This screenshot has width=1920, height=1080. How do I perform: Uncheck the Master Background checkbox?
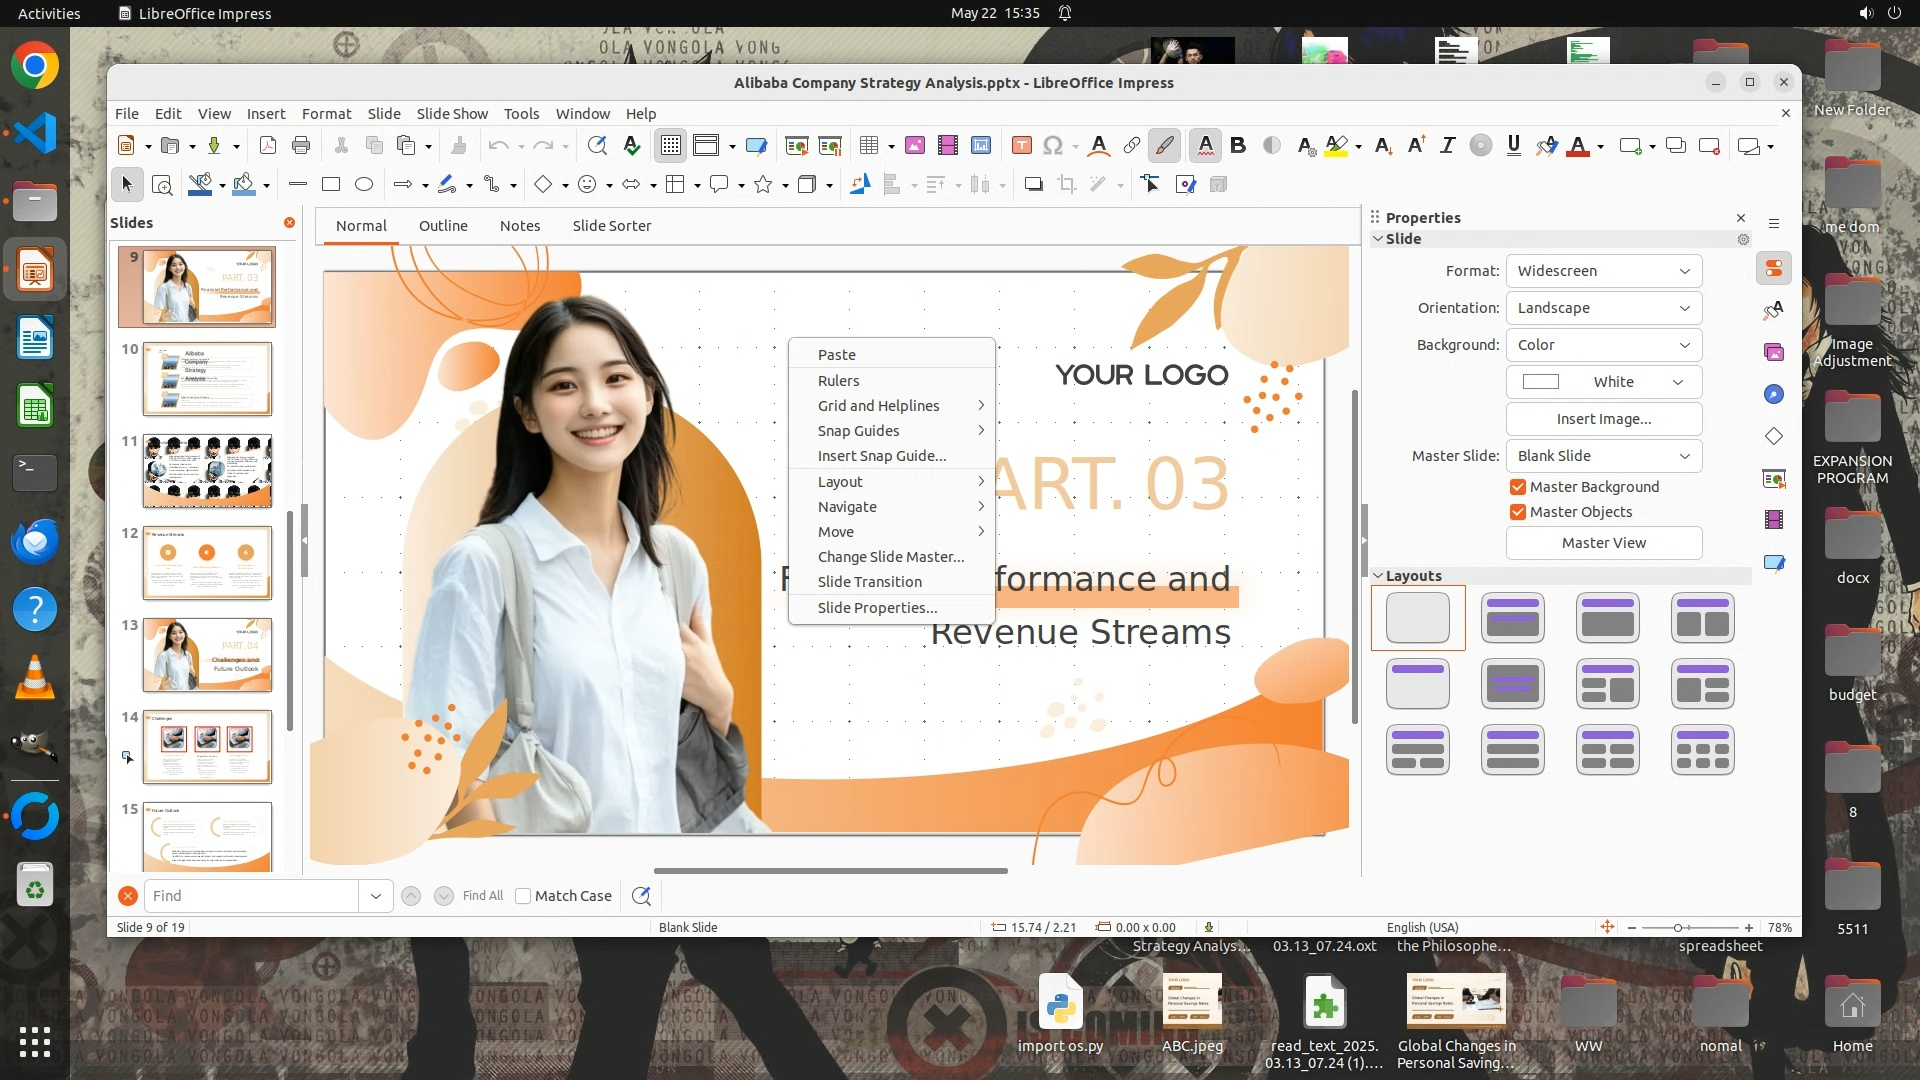coord(1518,487)
